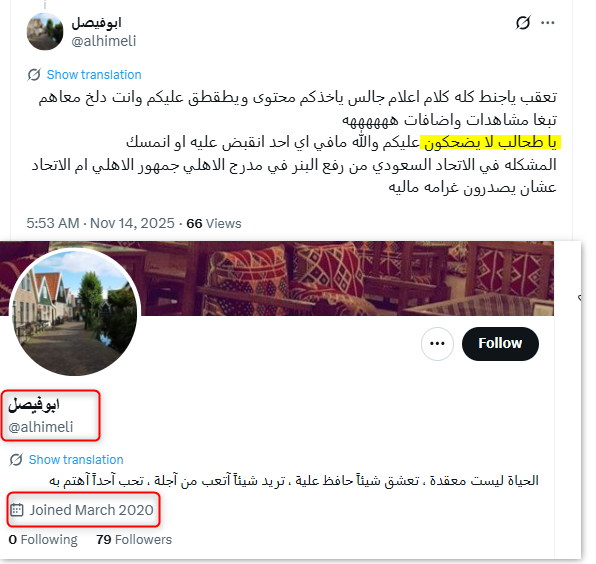This screenshot has height=564, width=596.
Task: Click the Grok translate icon above tweet
Action: point(34,74)
